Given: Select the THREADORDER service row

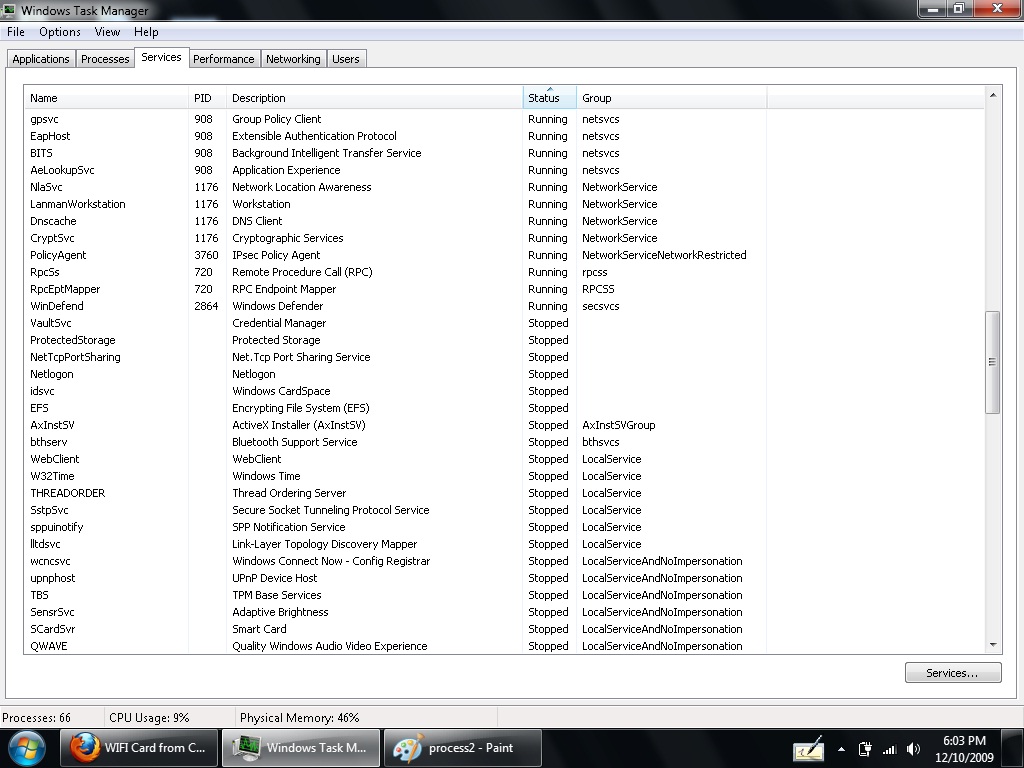Looking at the screenshot, I should coord(504,493).
